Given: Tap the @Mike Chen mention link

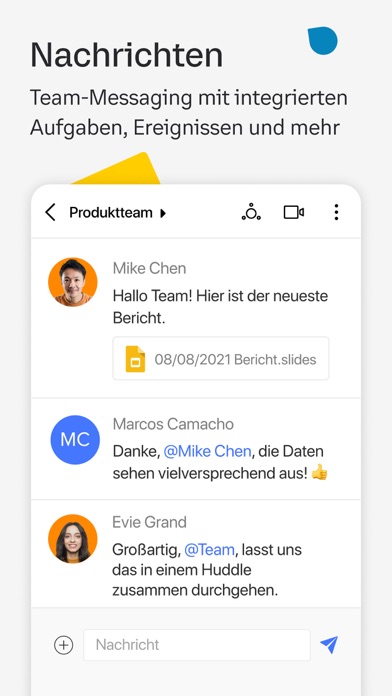Looking at the screenshot, I should coord(207,451).
